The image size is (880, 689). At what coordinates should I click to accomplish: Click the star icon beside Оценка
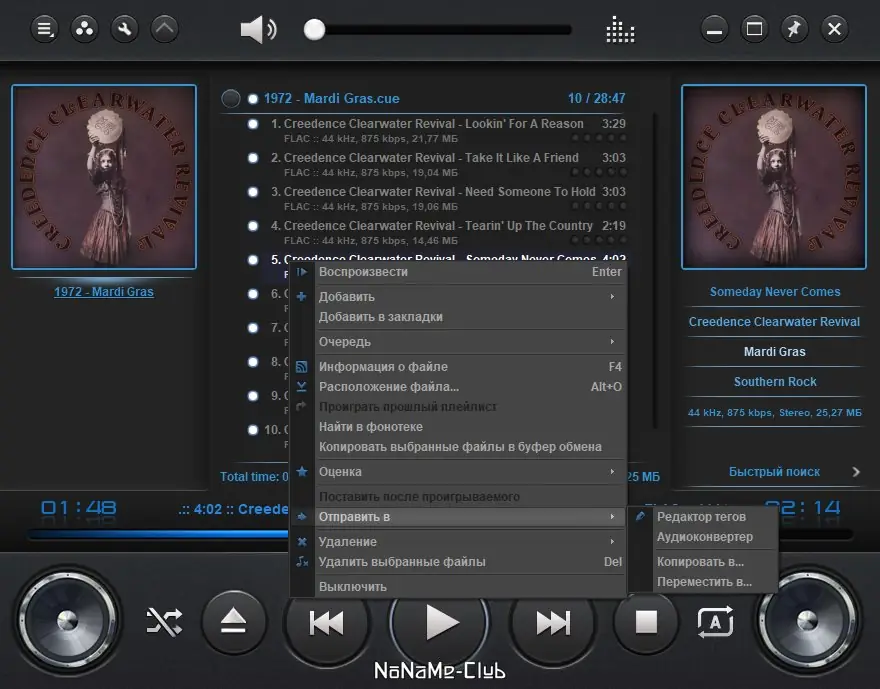302,472
